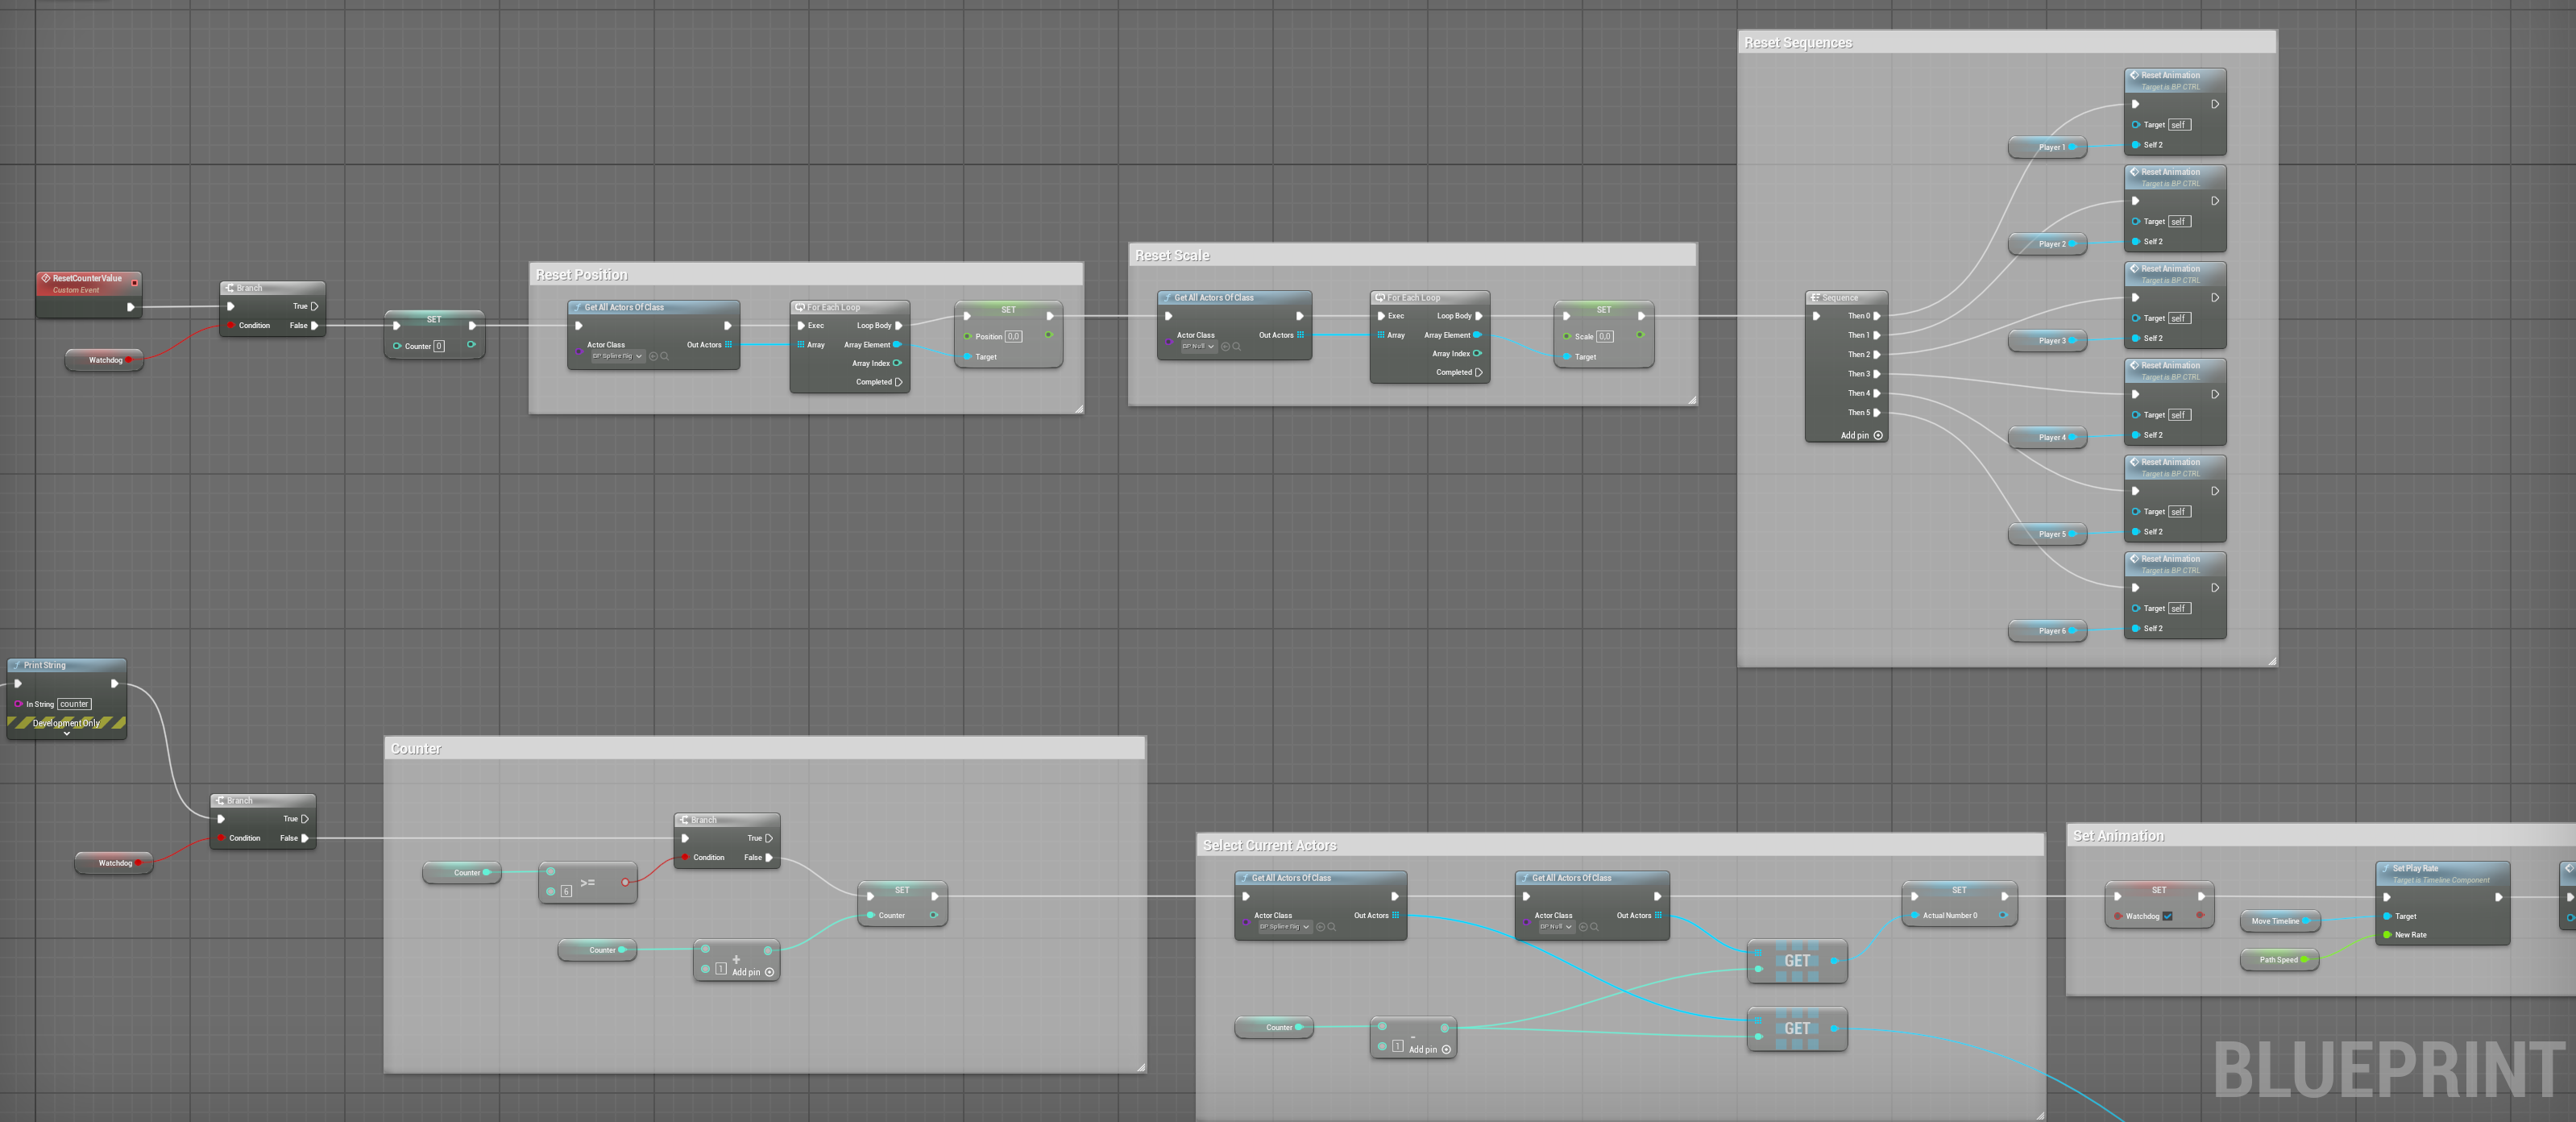Image resolution: width=2576 pixels, height=1122 pixels.
Task: Select the lower GET array node
Action: [x=1797, y=1029]
